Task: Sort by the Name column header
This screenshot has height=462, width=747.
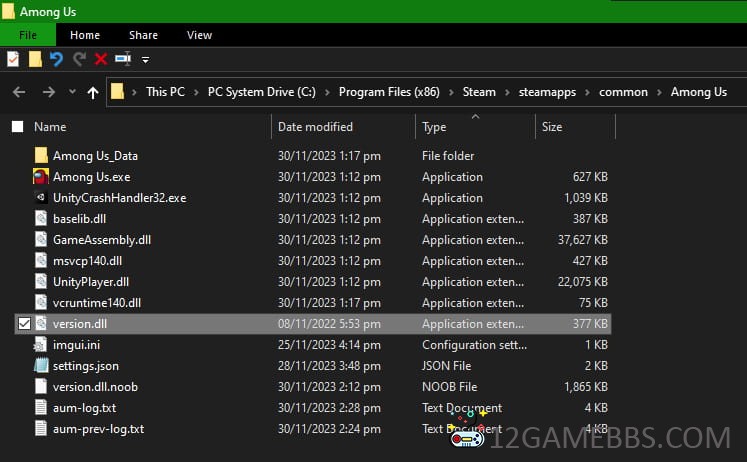Action: (50, 127)
